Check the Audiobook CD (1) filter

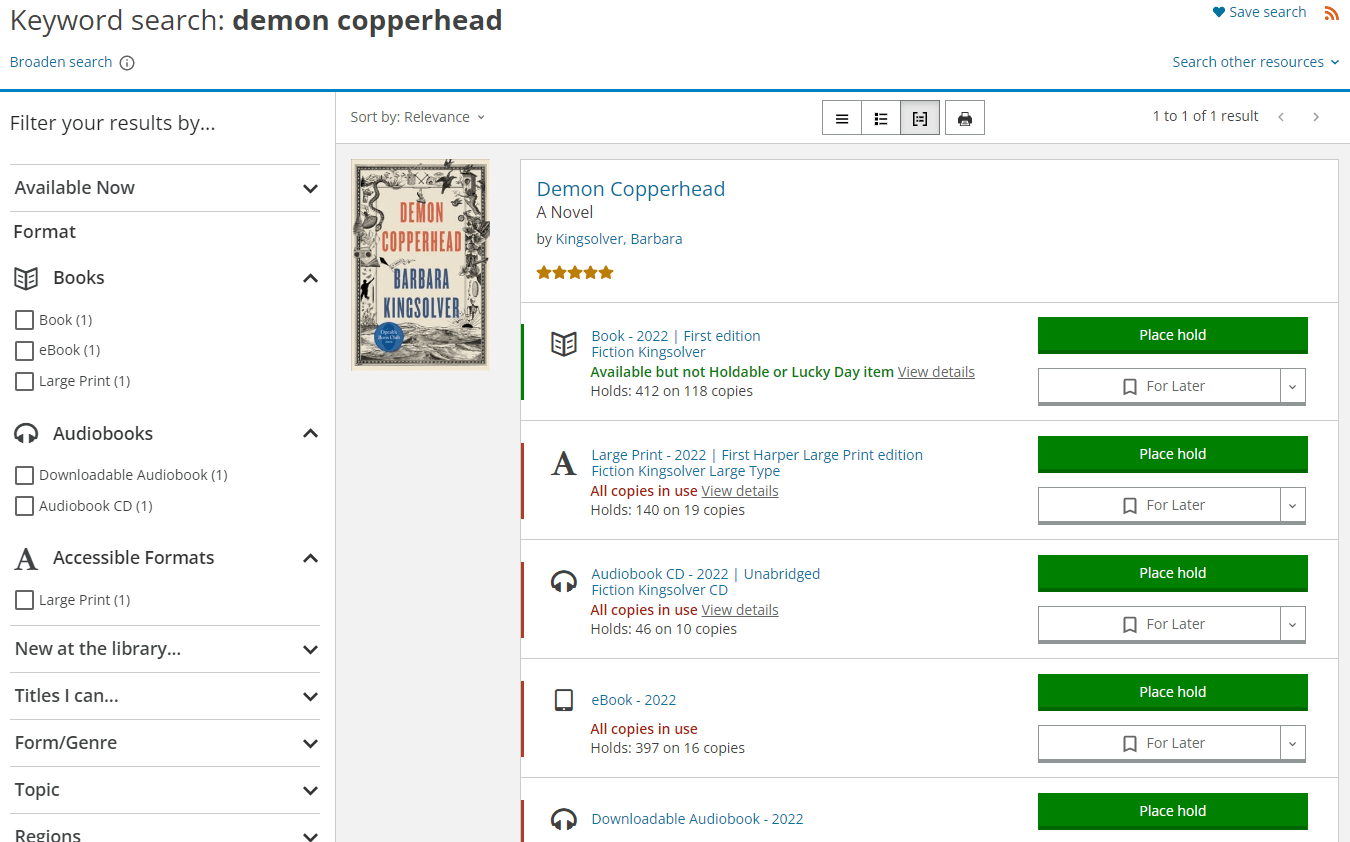pyautogui.click(x=24, y=506)
